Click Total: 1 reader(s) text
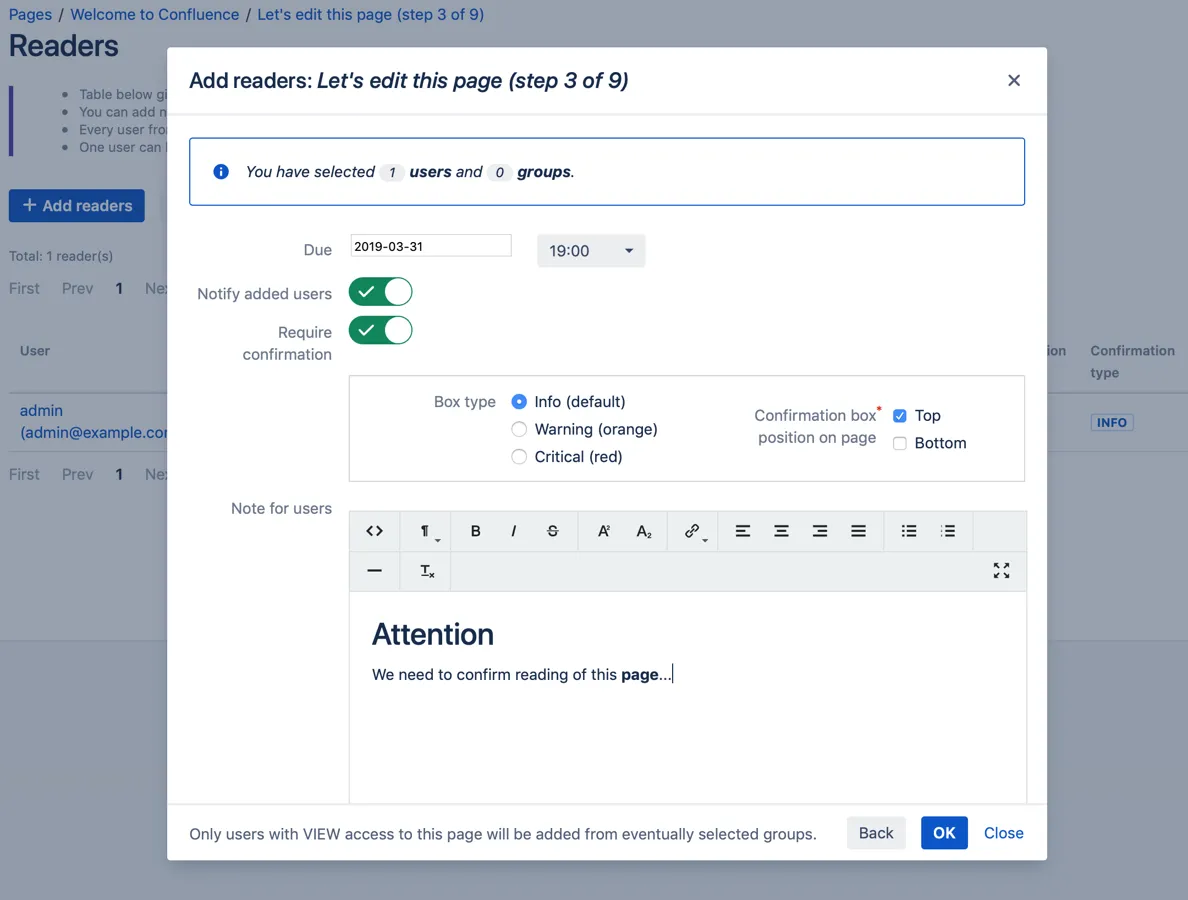This screenshot has height=900, width=1188. pos(61,256)
